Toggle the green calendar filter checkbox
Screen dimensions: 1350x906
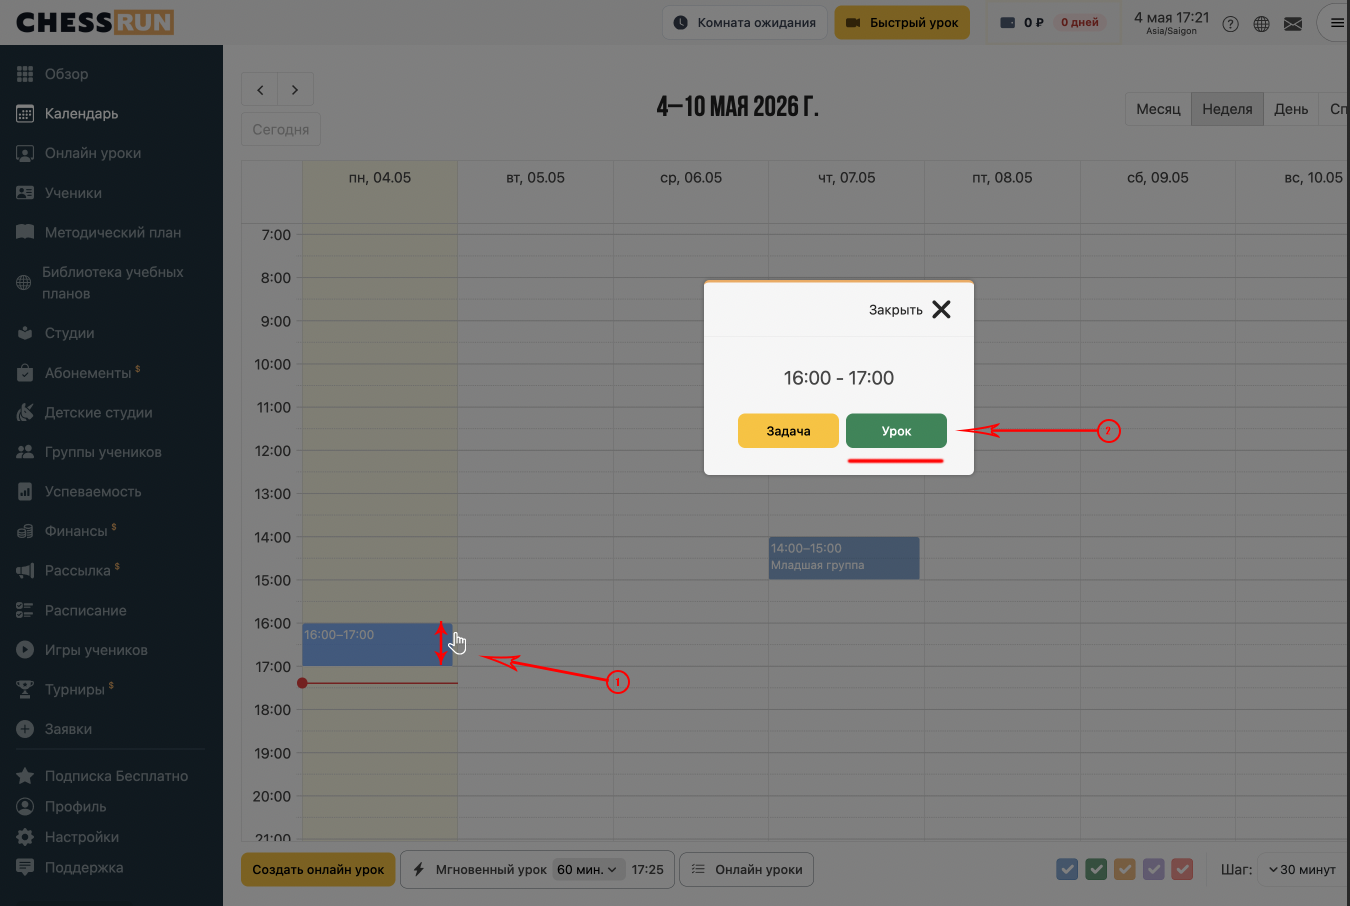1096,869
